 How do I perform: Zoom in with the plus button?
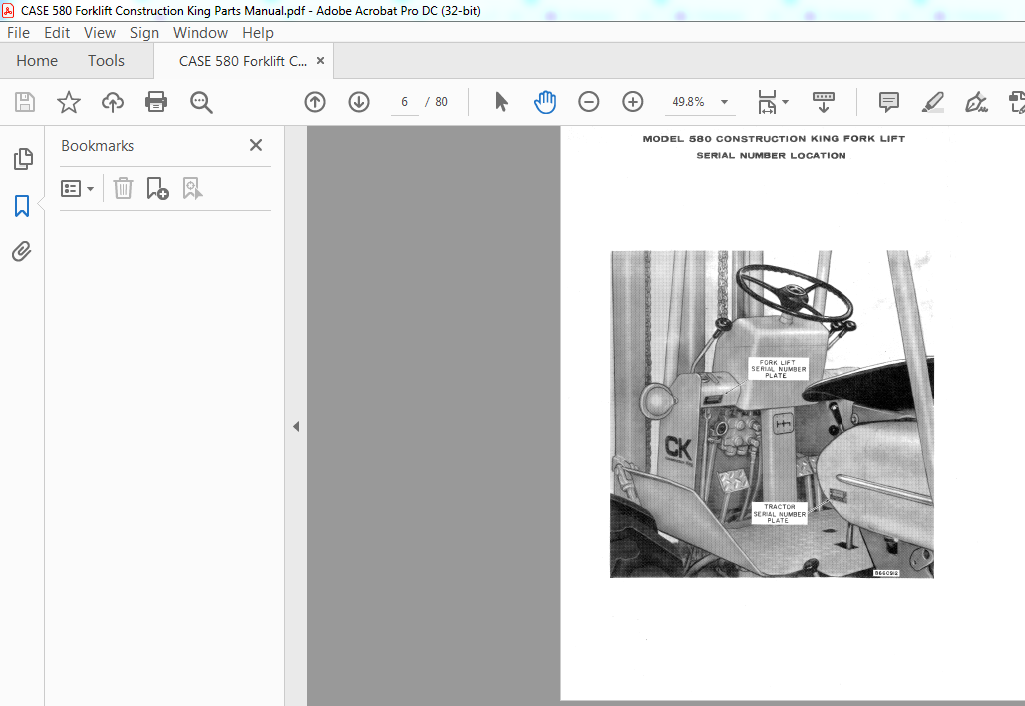pyautogui.click(x=633, y=102)
